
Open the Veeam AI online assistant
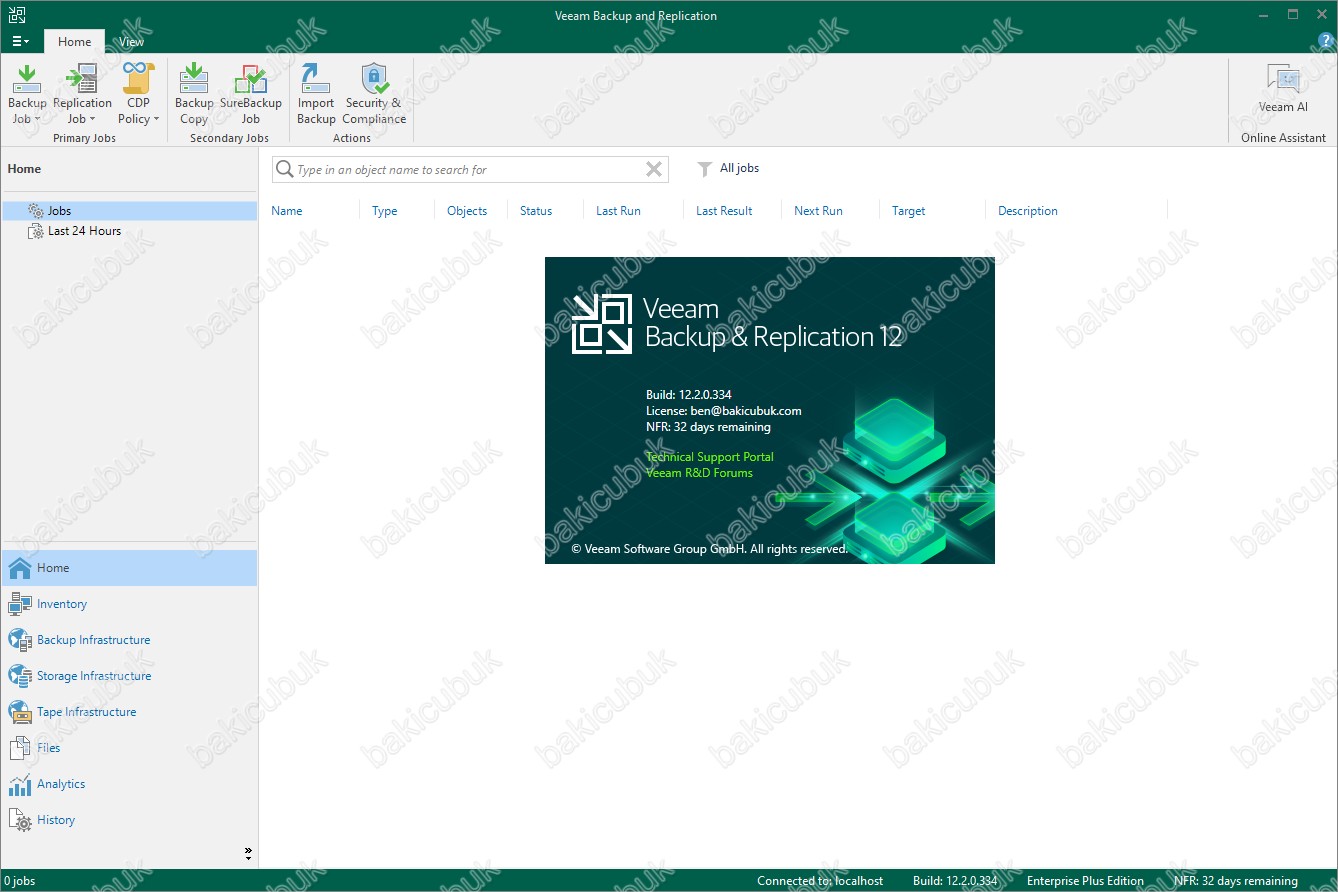(x=1283, y=88)
